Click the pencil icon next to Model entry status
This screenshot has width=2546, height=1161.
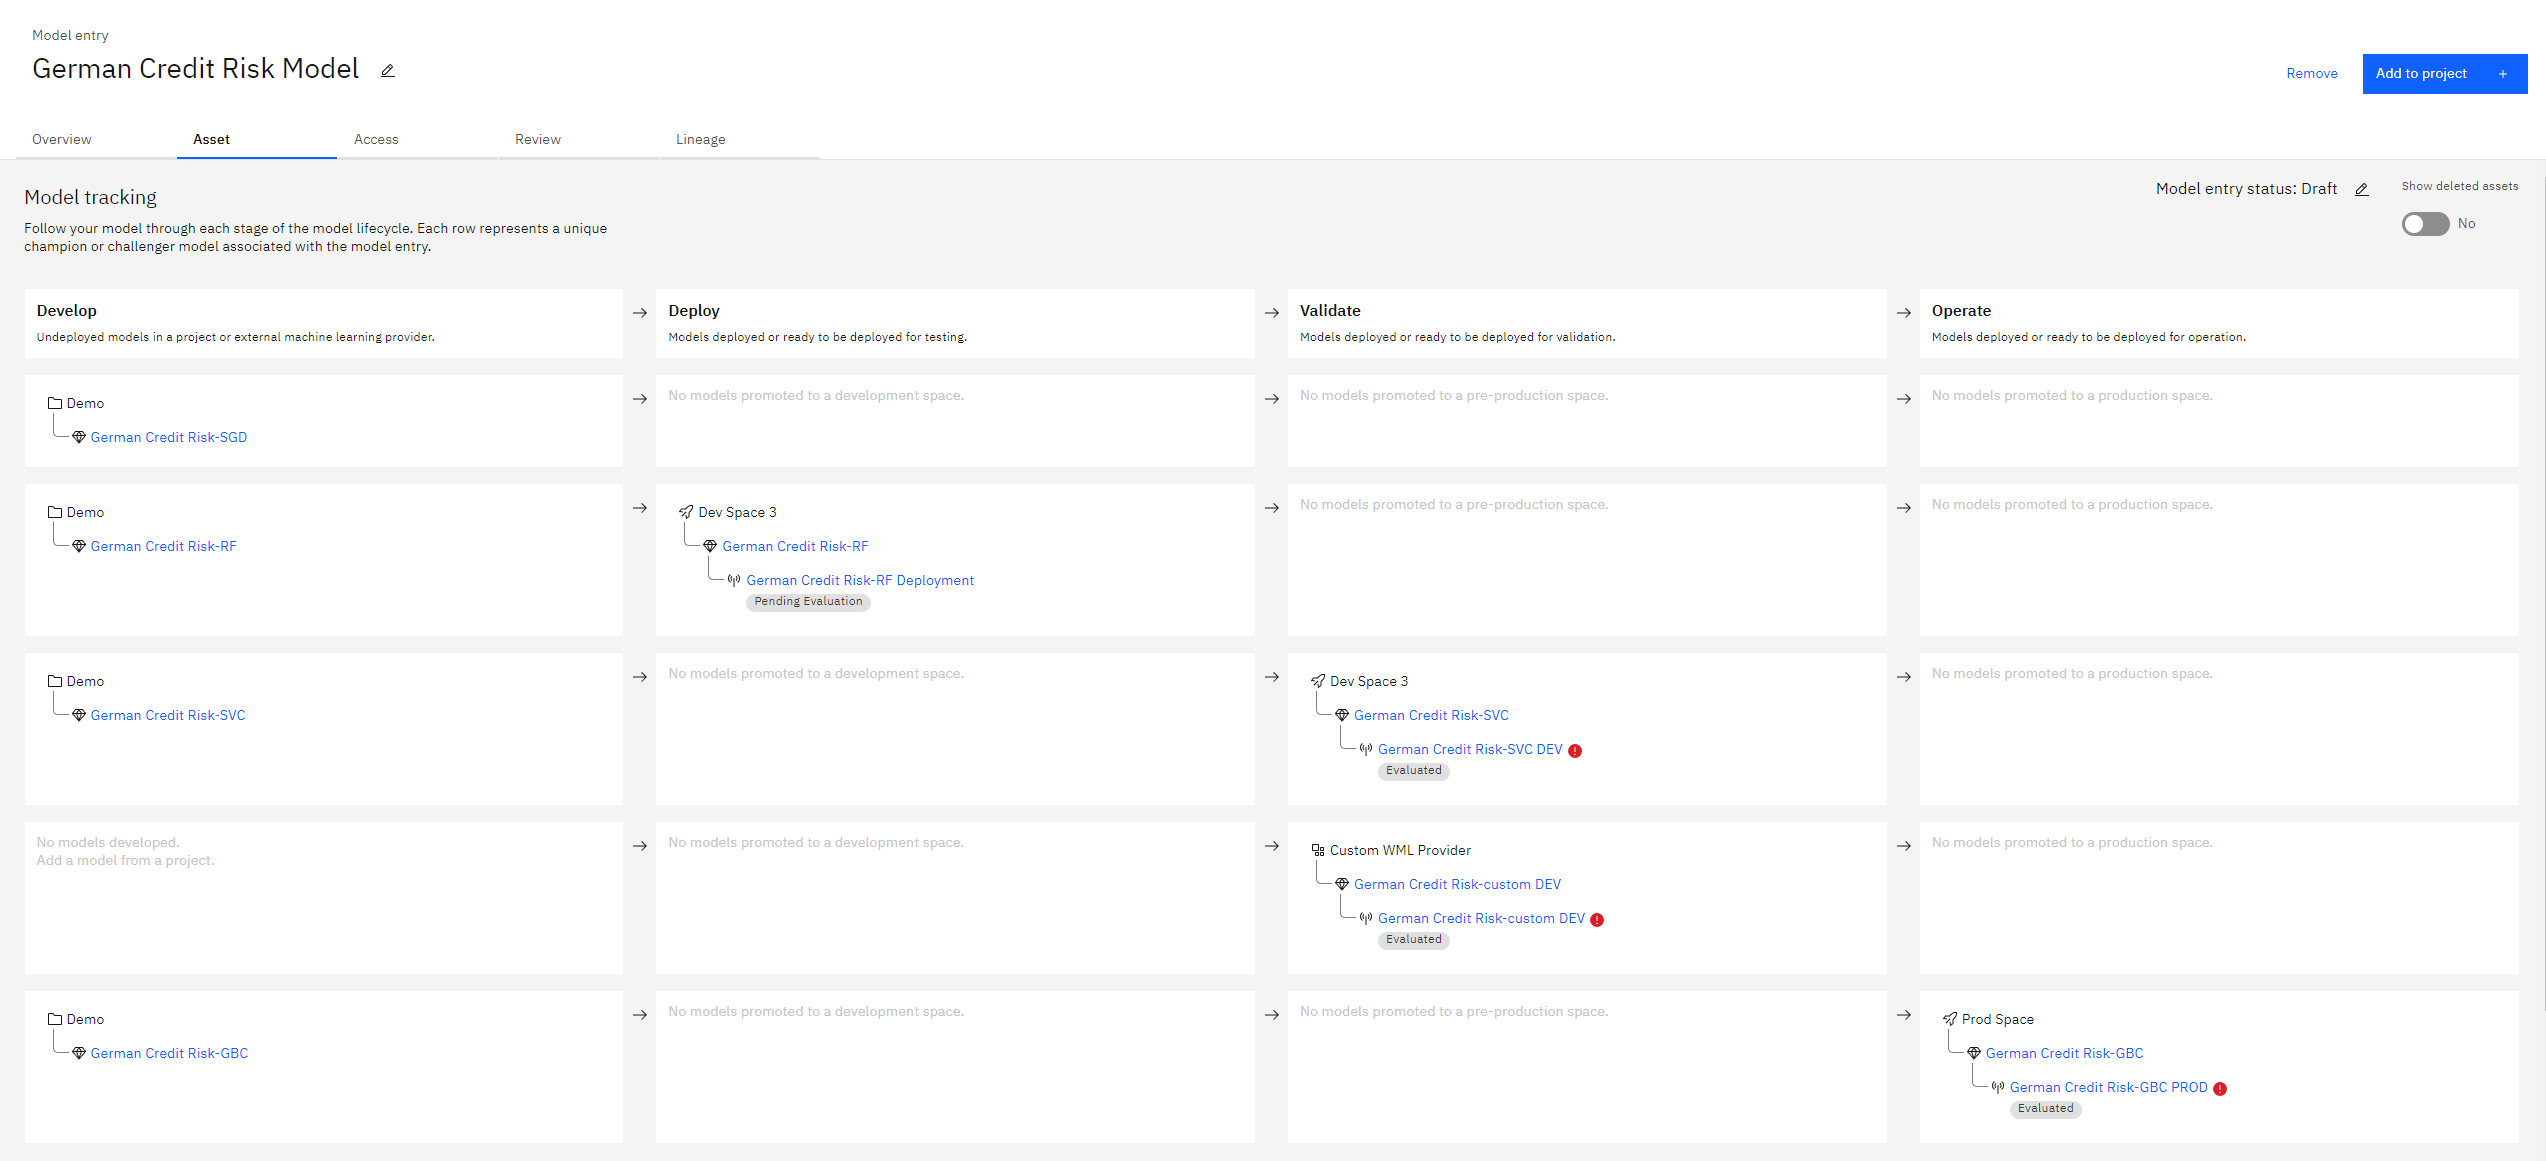pyautogui.click(x=2362, y=190)
